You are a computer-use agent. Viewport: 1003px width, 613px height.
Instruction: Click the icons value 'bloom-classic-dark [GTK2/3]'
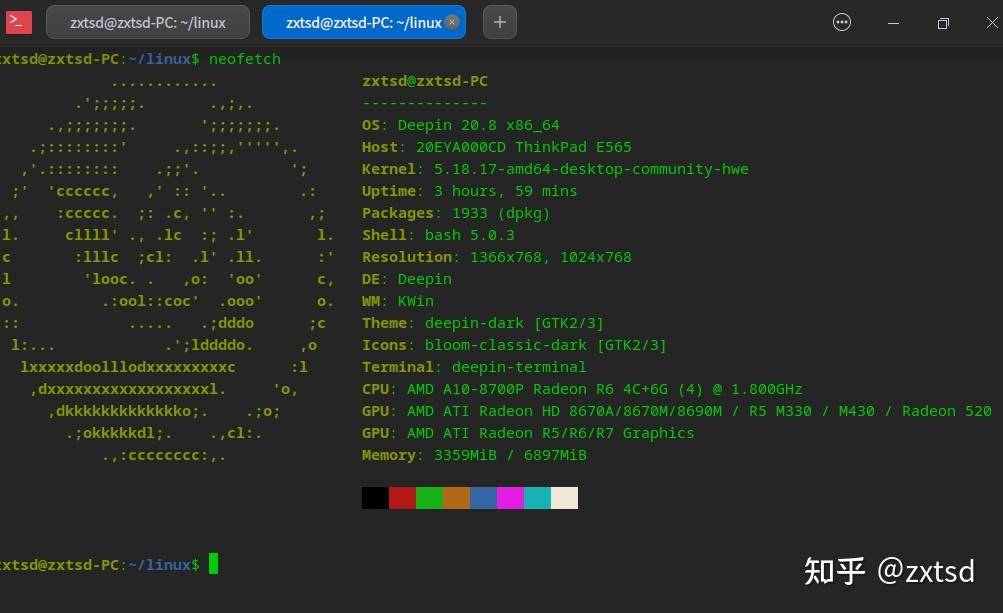546,345
